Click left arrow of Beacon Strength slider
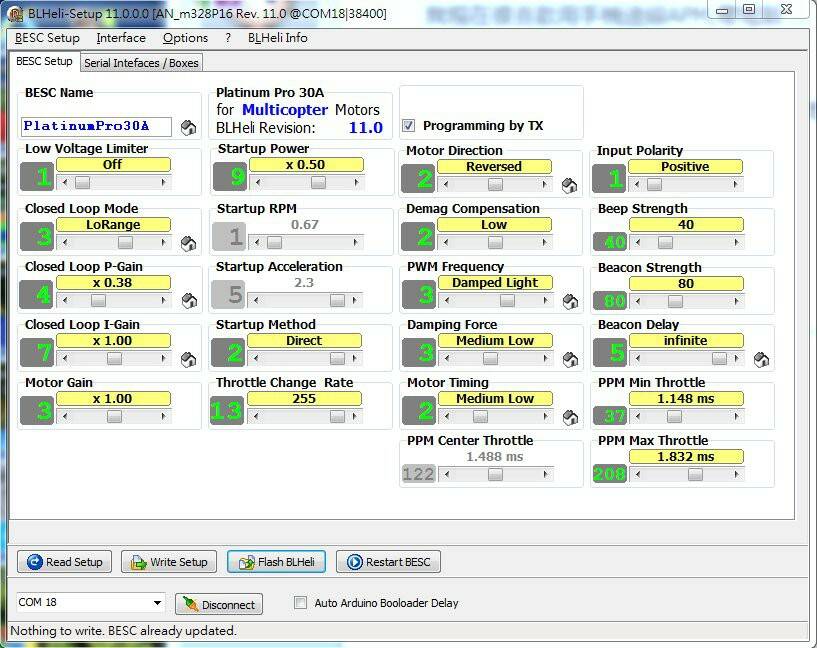The image size is (817, 648). click(x=638, y=301)
